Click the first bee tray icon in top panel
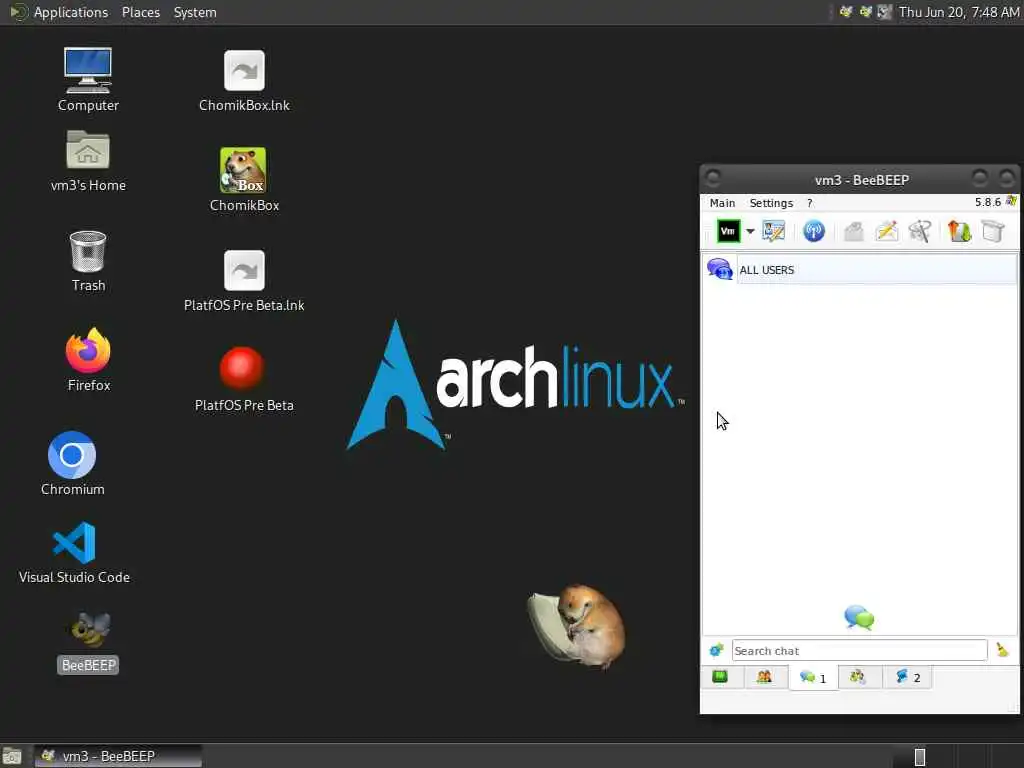Image resolution: width=1024 pixels, height=768 pixels. 846,12
